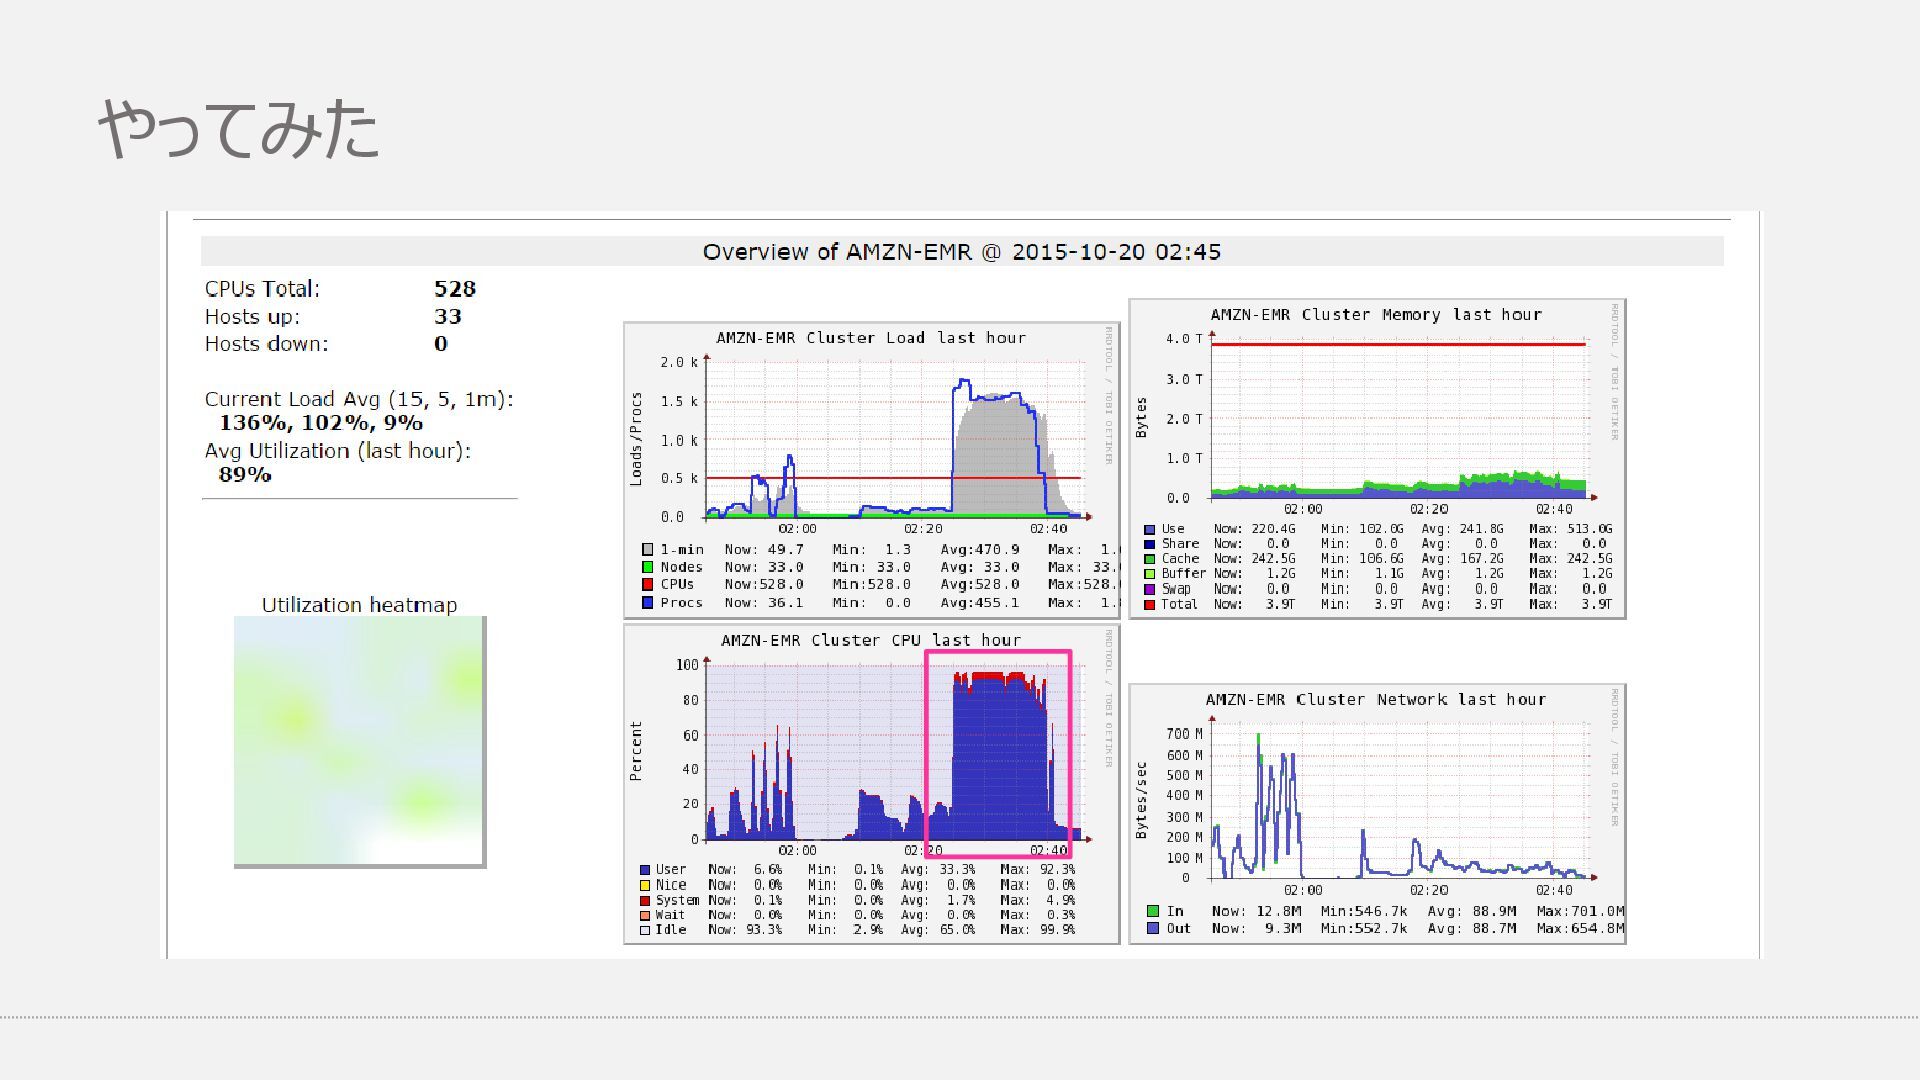Click the Overview of AMZN-EMR heading

point(961,252)
